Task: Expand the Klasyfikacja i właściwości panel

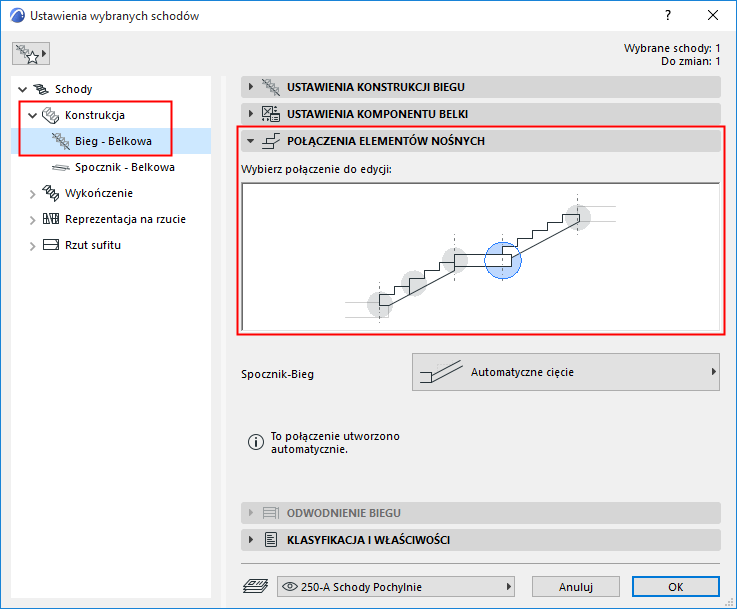Action: [480, 540]
